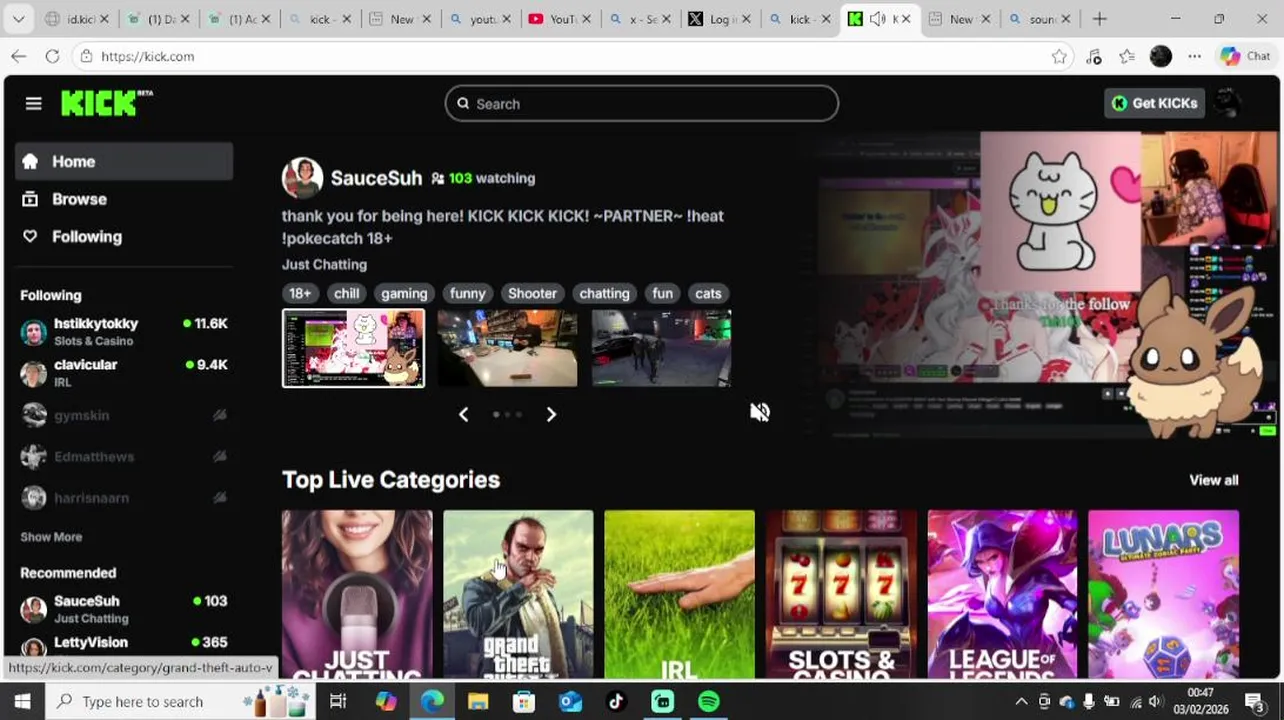Open the Lunars category card
This screenshot has width=1284, height=720.
tap(1163, 594)
